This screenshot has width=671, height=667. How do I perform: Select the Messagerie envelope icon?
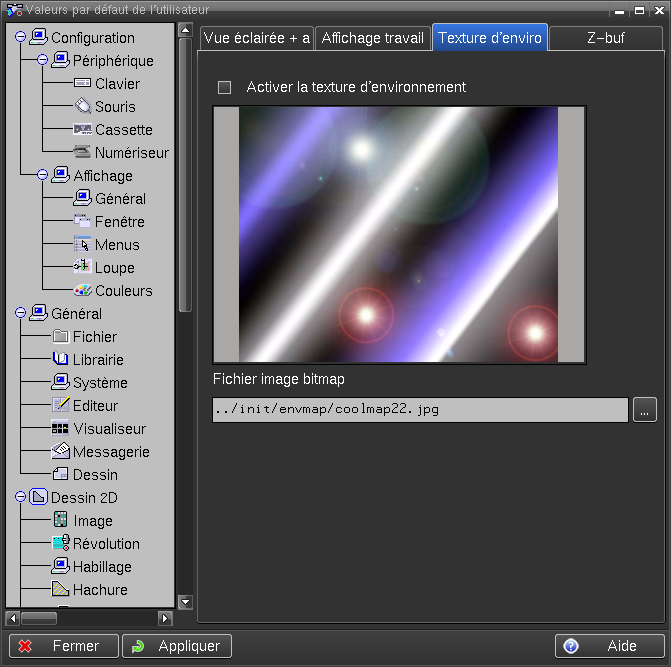[60, 451]
